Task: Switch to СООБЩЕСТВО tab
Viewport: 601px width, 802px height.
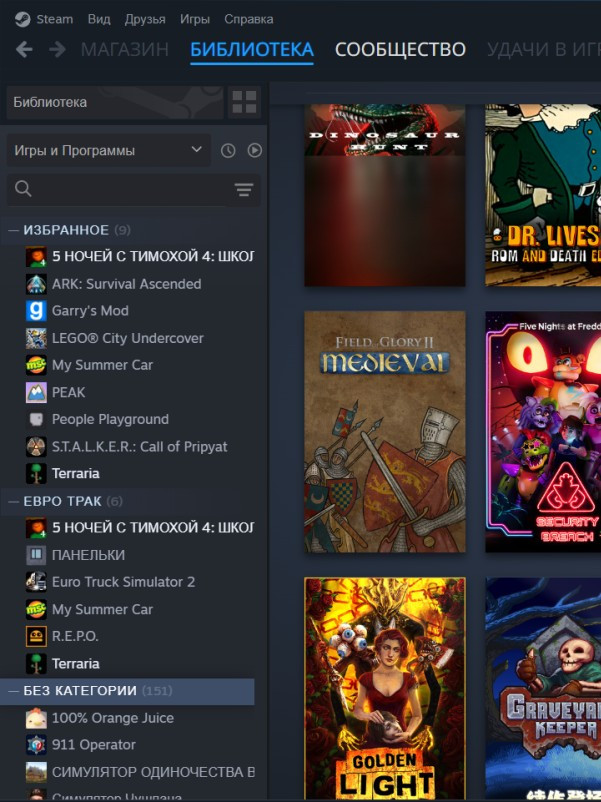Action: (x=400, y=50)
